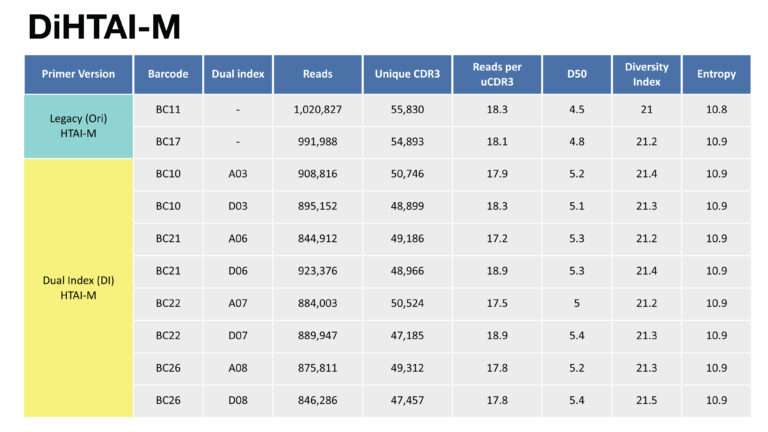Click the DiHTAI-M slide title
Screen dimensions: 768x432
click(104, 27)
